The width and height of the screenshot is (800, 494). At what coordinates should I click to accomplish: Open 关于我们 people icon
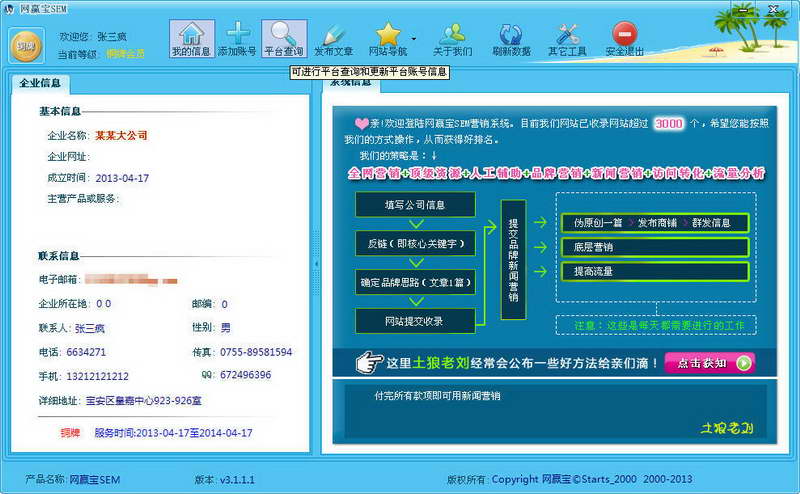453,39
